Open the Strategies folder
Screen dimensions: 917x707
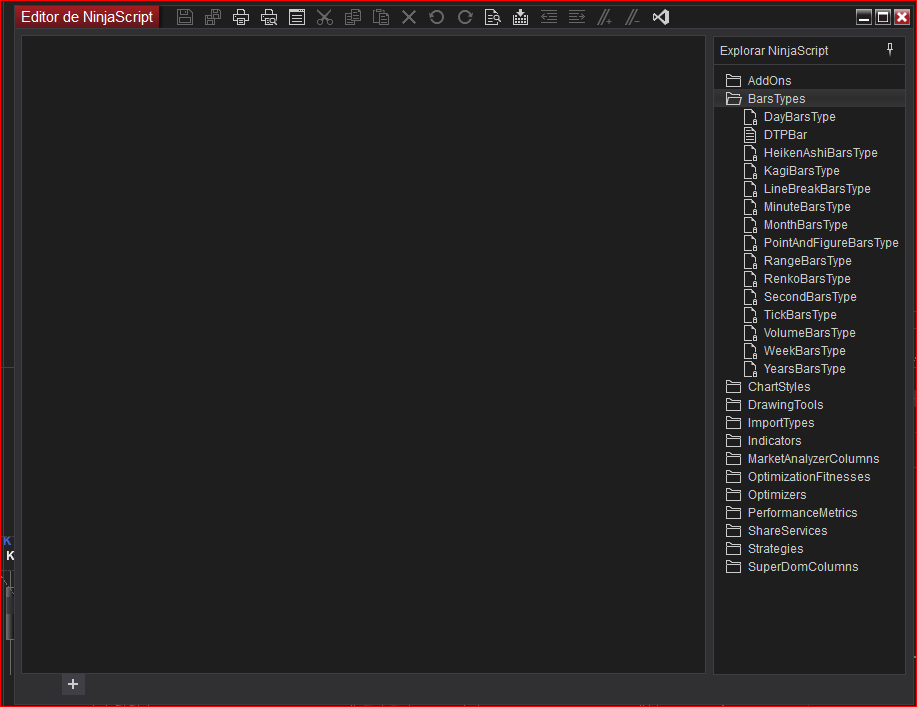764,549
